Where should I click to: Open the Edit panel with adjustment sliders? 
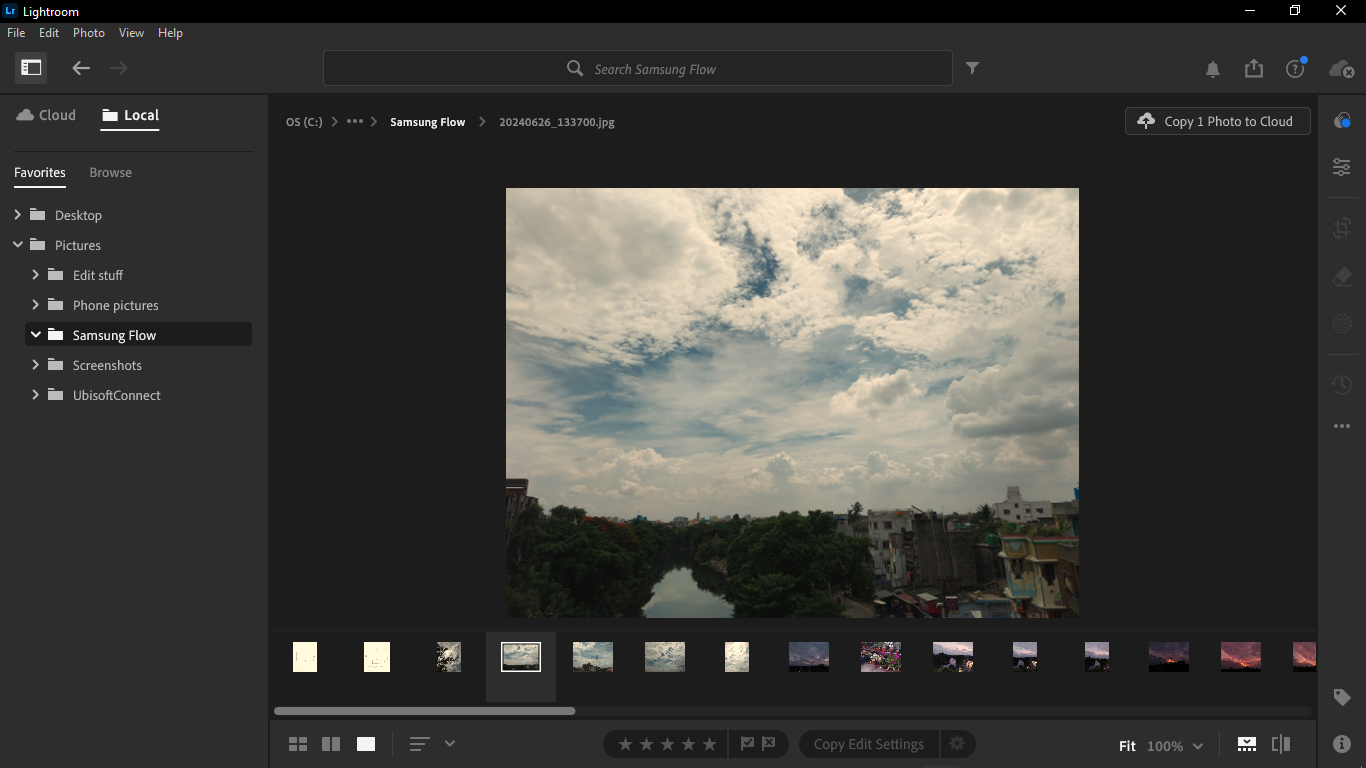point(1341,167)
